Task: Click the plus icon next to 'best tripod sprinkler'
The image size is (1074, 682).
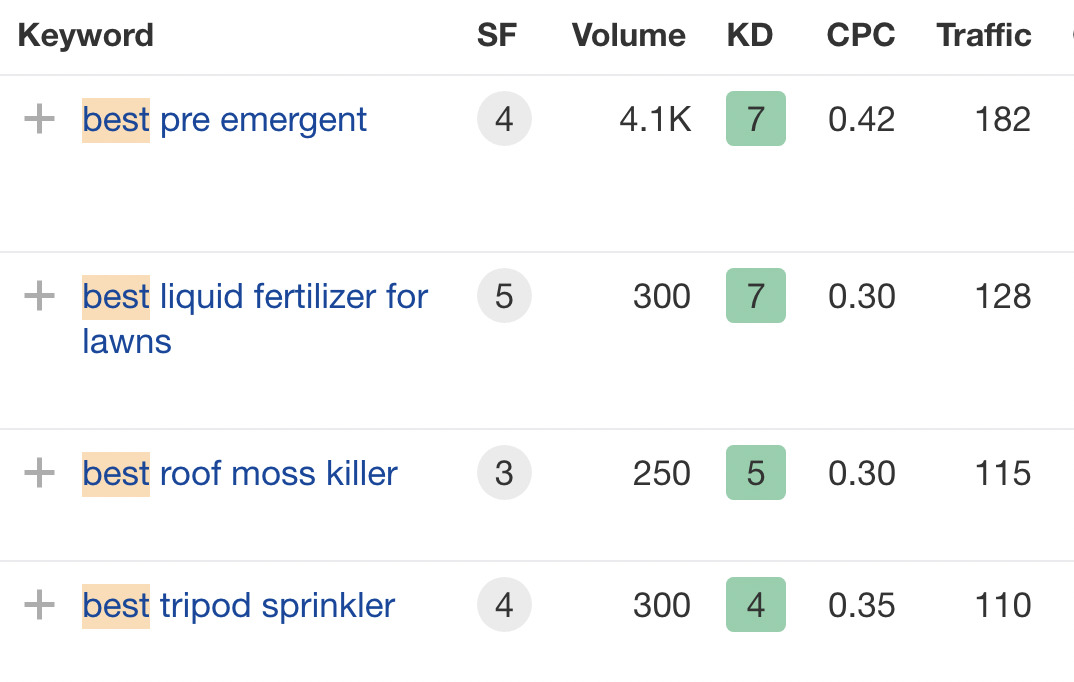Action: tap(39, 604)
